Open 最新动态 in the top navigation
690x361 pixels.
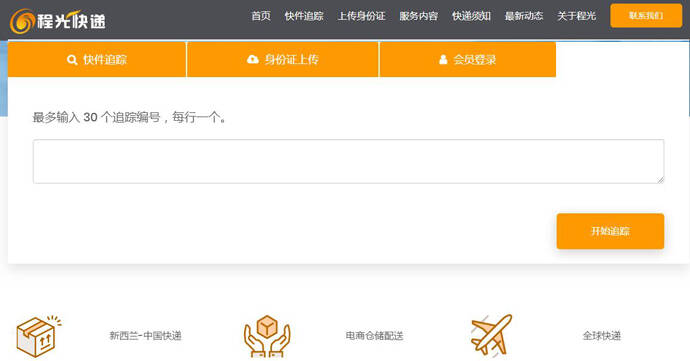point(524,16)
